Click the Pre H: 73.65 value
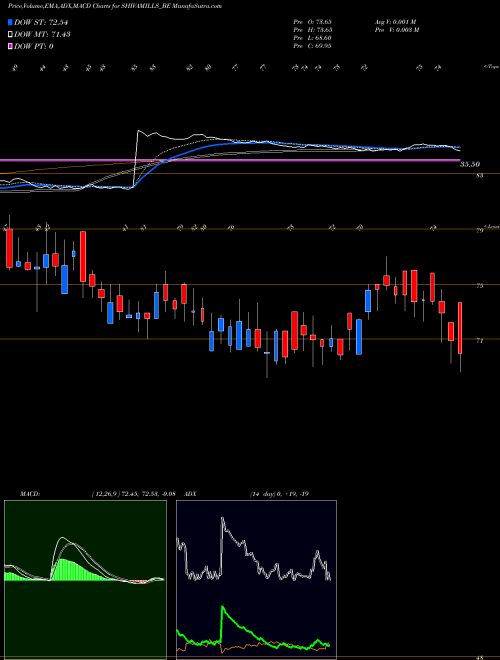This screenshot has width=500, height=660. click(313, 29)
